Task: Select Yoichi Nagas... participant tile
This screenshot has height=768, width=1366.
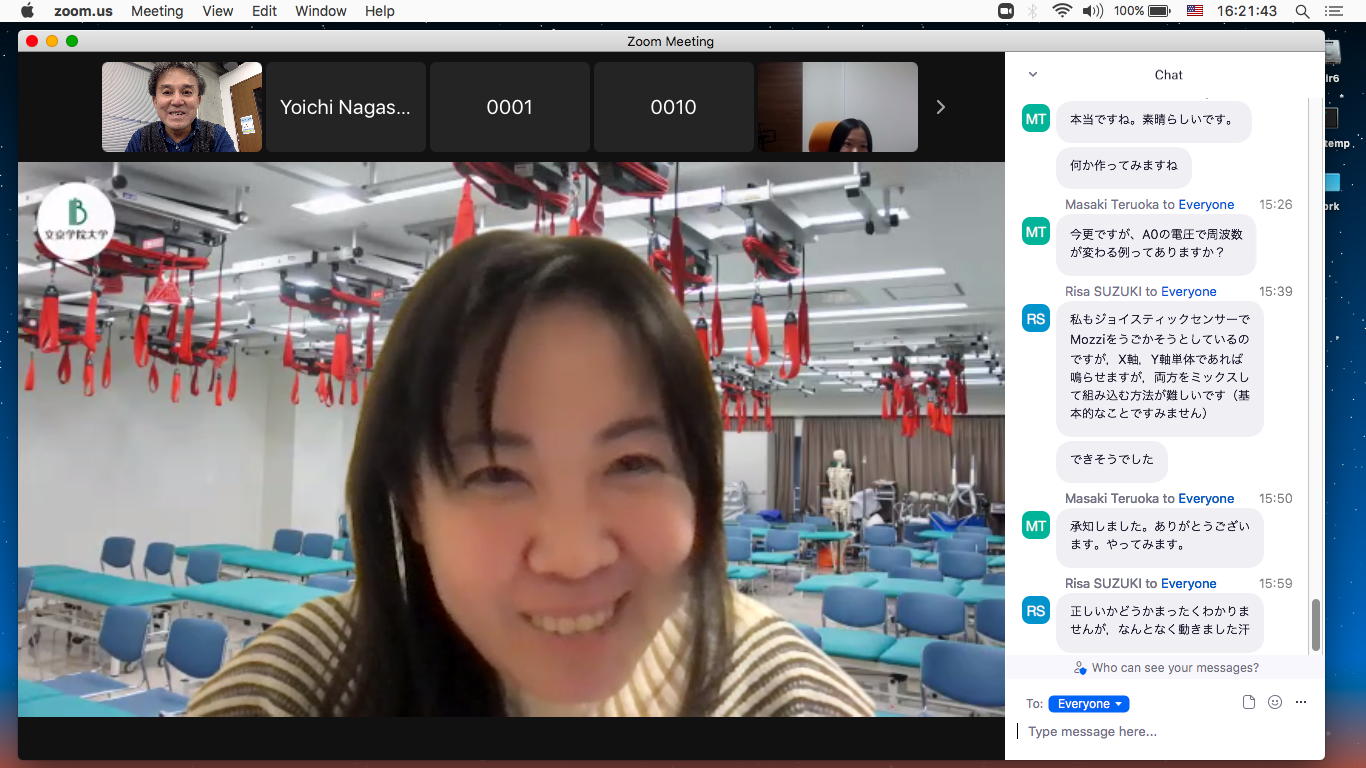Action: (345, 107)
